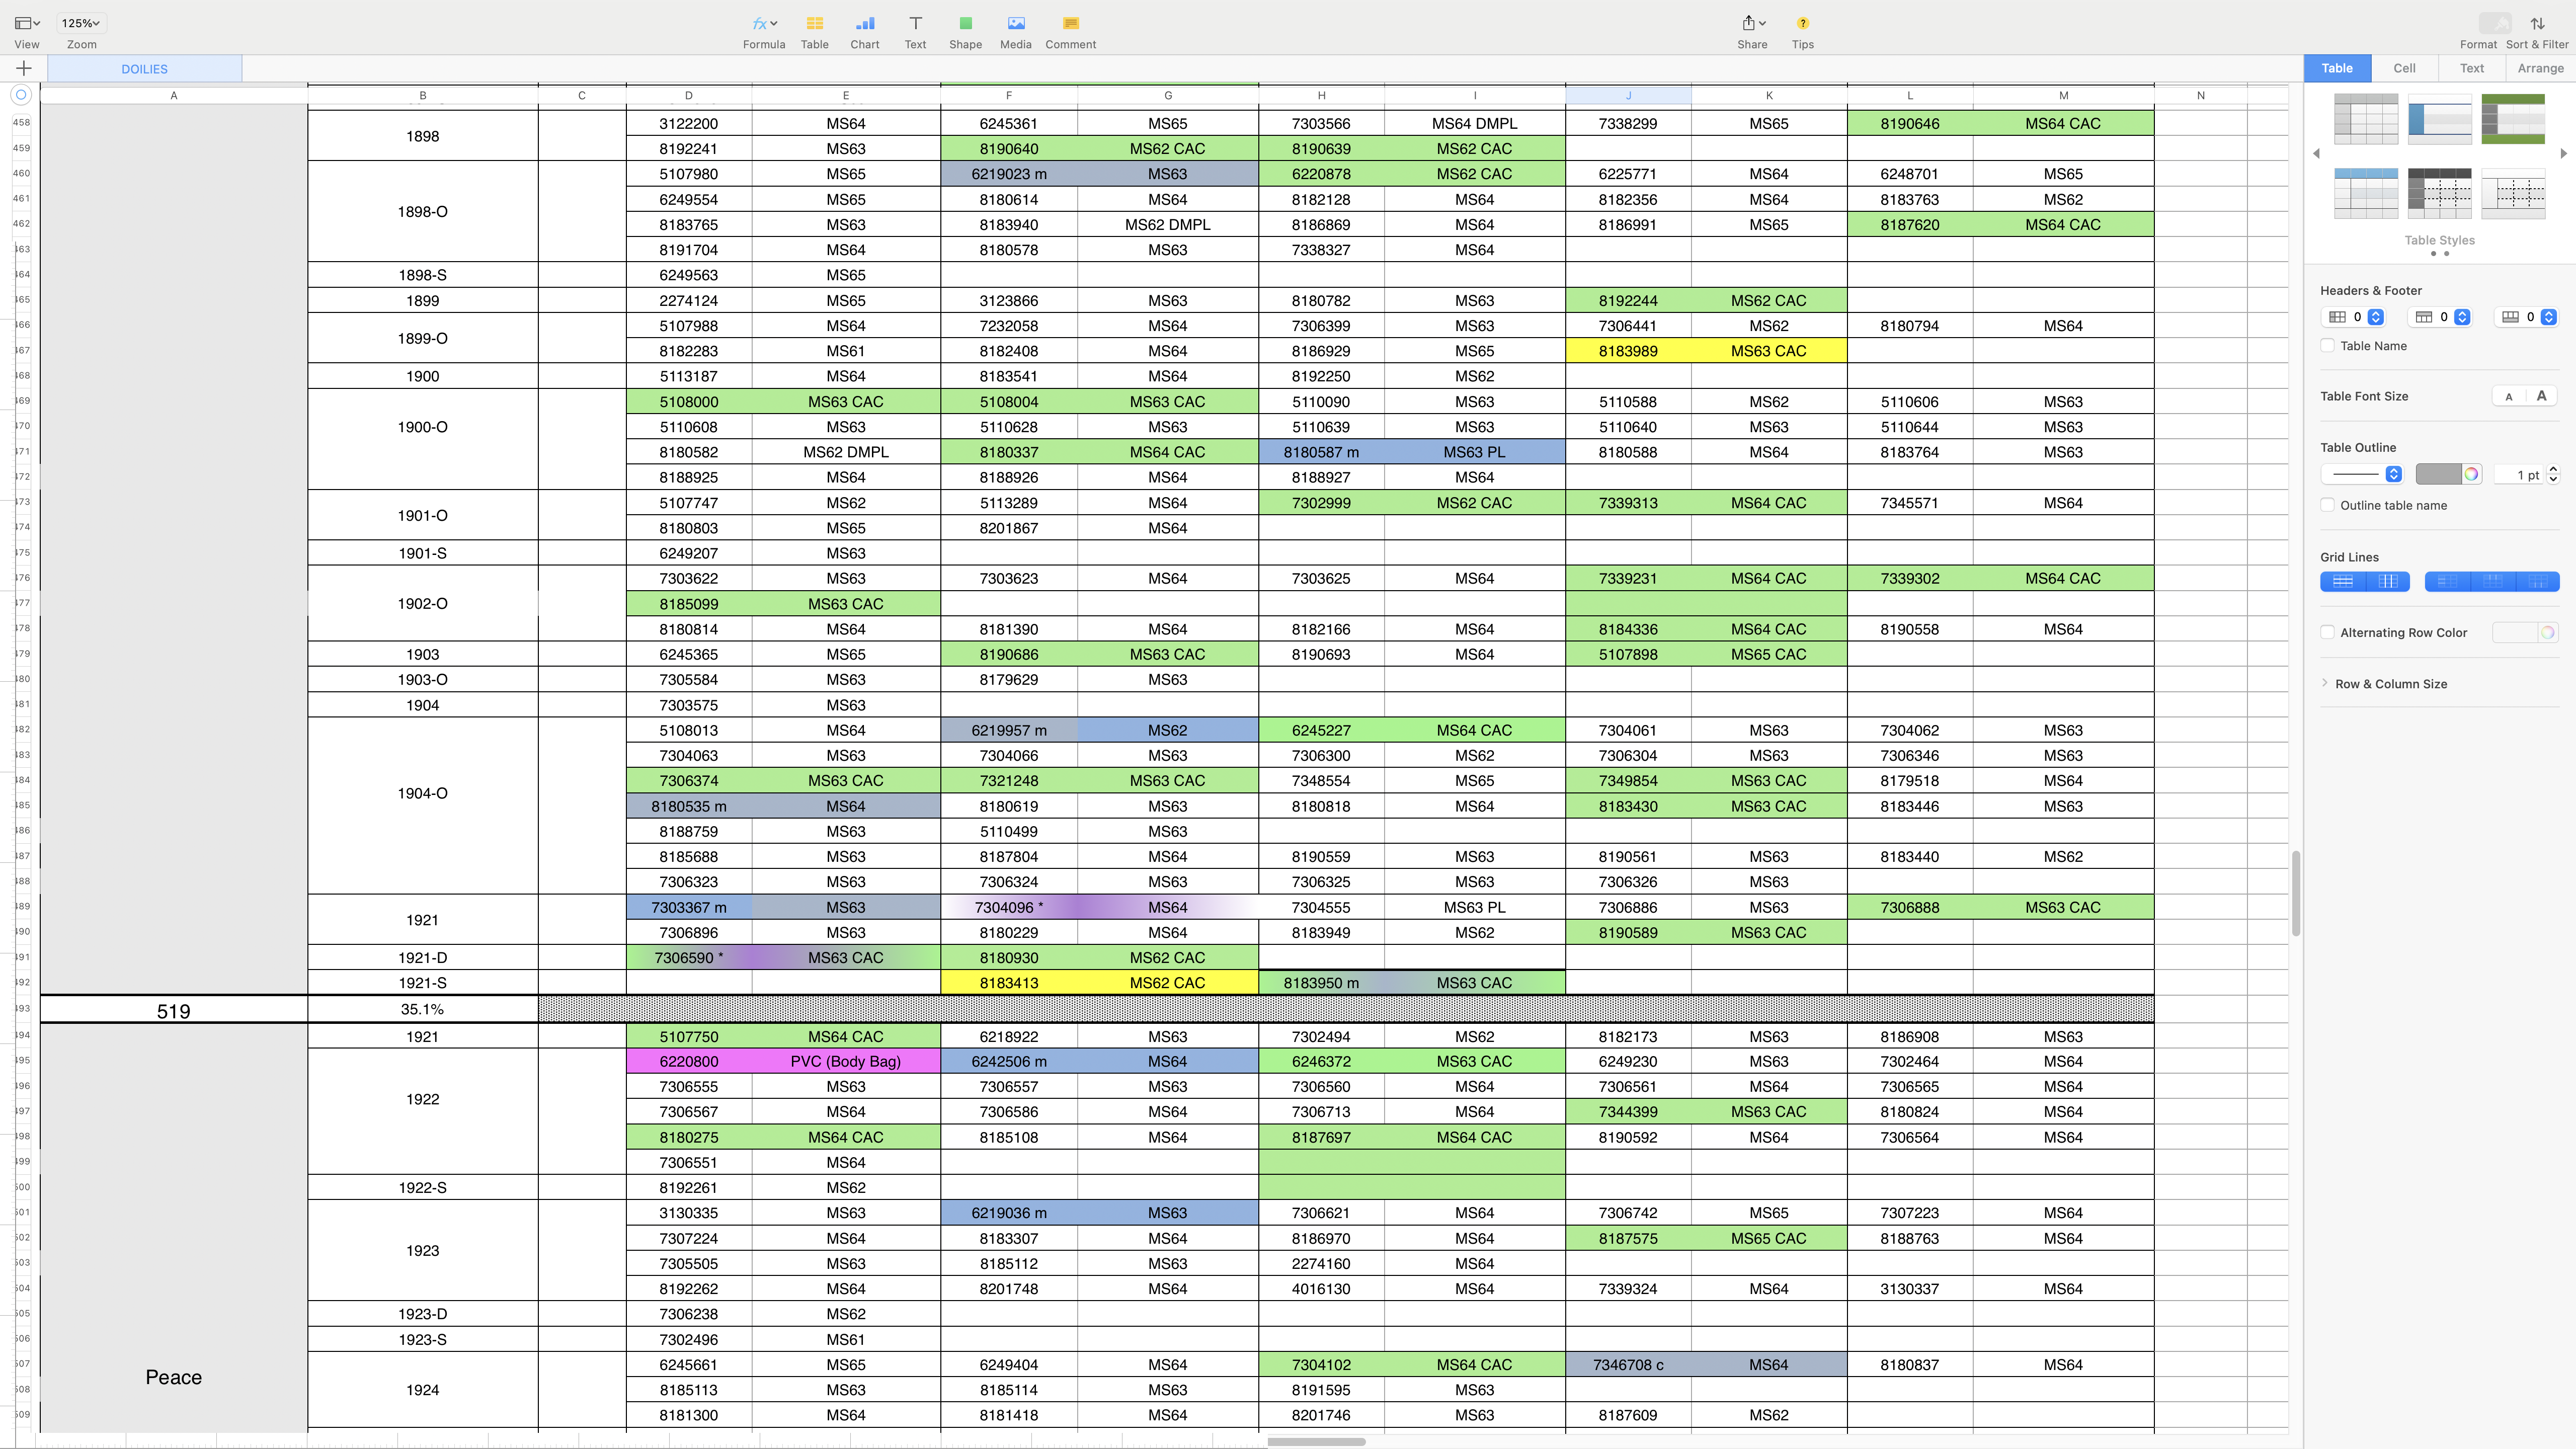This screenshot has width=2576, height=1449.
Task: Switch to the Cell tab
Action: [2404, 68]
